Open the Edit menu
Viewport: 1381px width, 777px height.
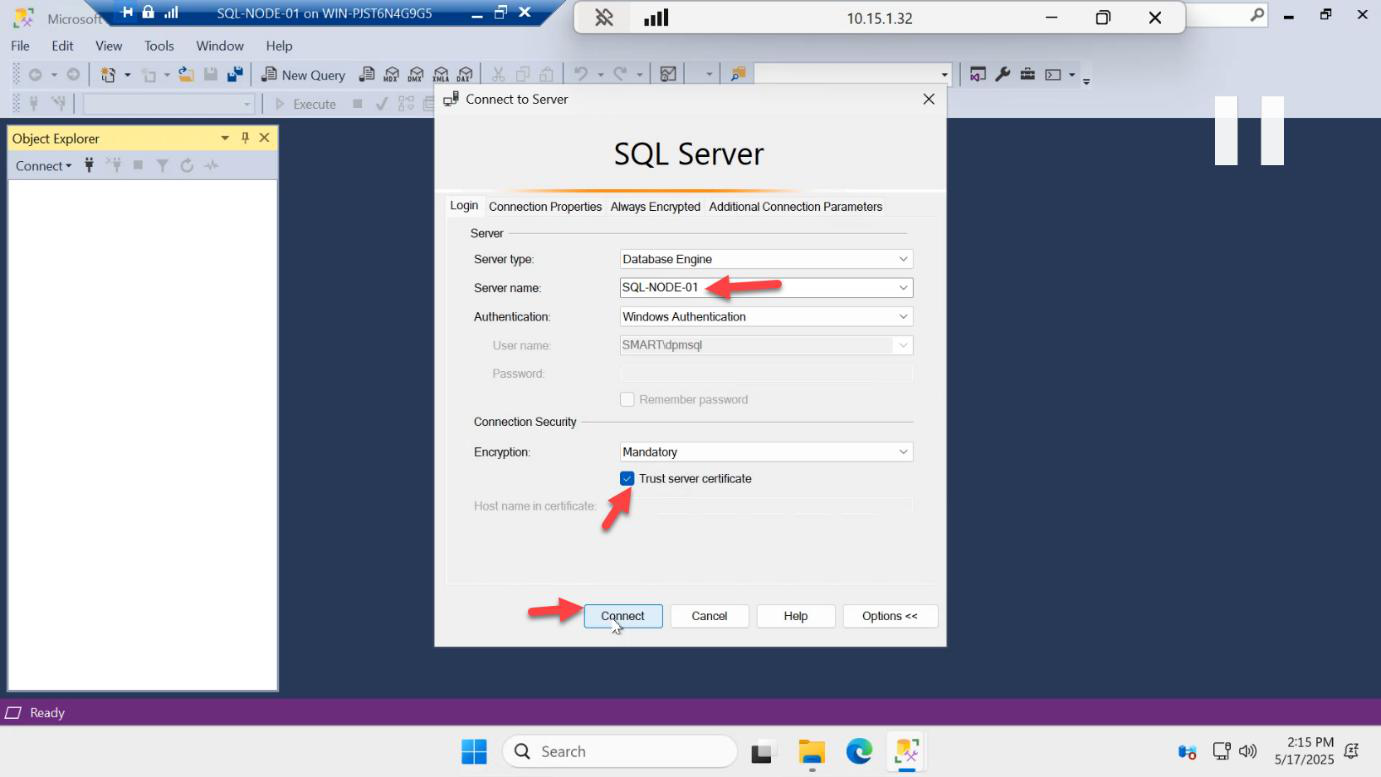62,46
